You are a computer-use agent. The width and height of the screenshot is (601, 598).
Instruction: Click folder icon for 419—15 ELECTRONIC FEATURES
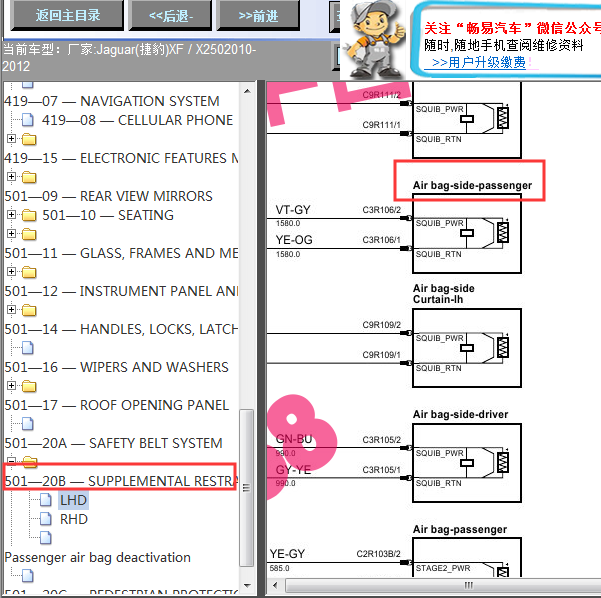pyautogui.click(x=29, y=139)
